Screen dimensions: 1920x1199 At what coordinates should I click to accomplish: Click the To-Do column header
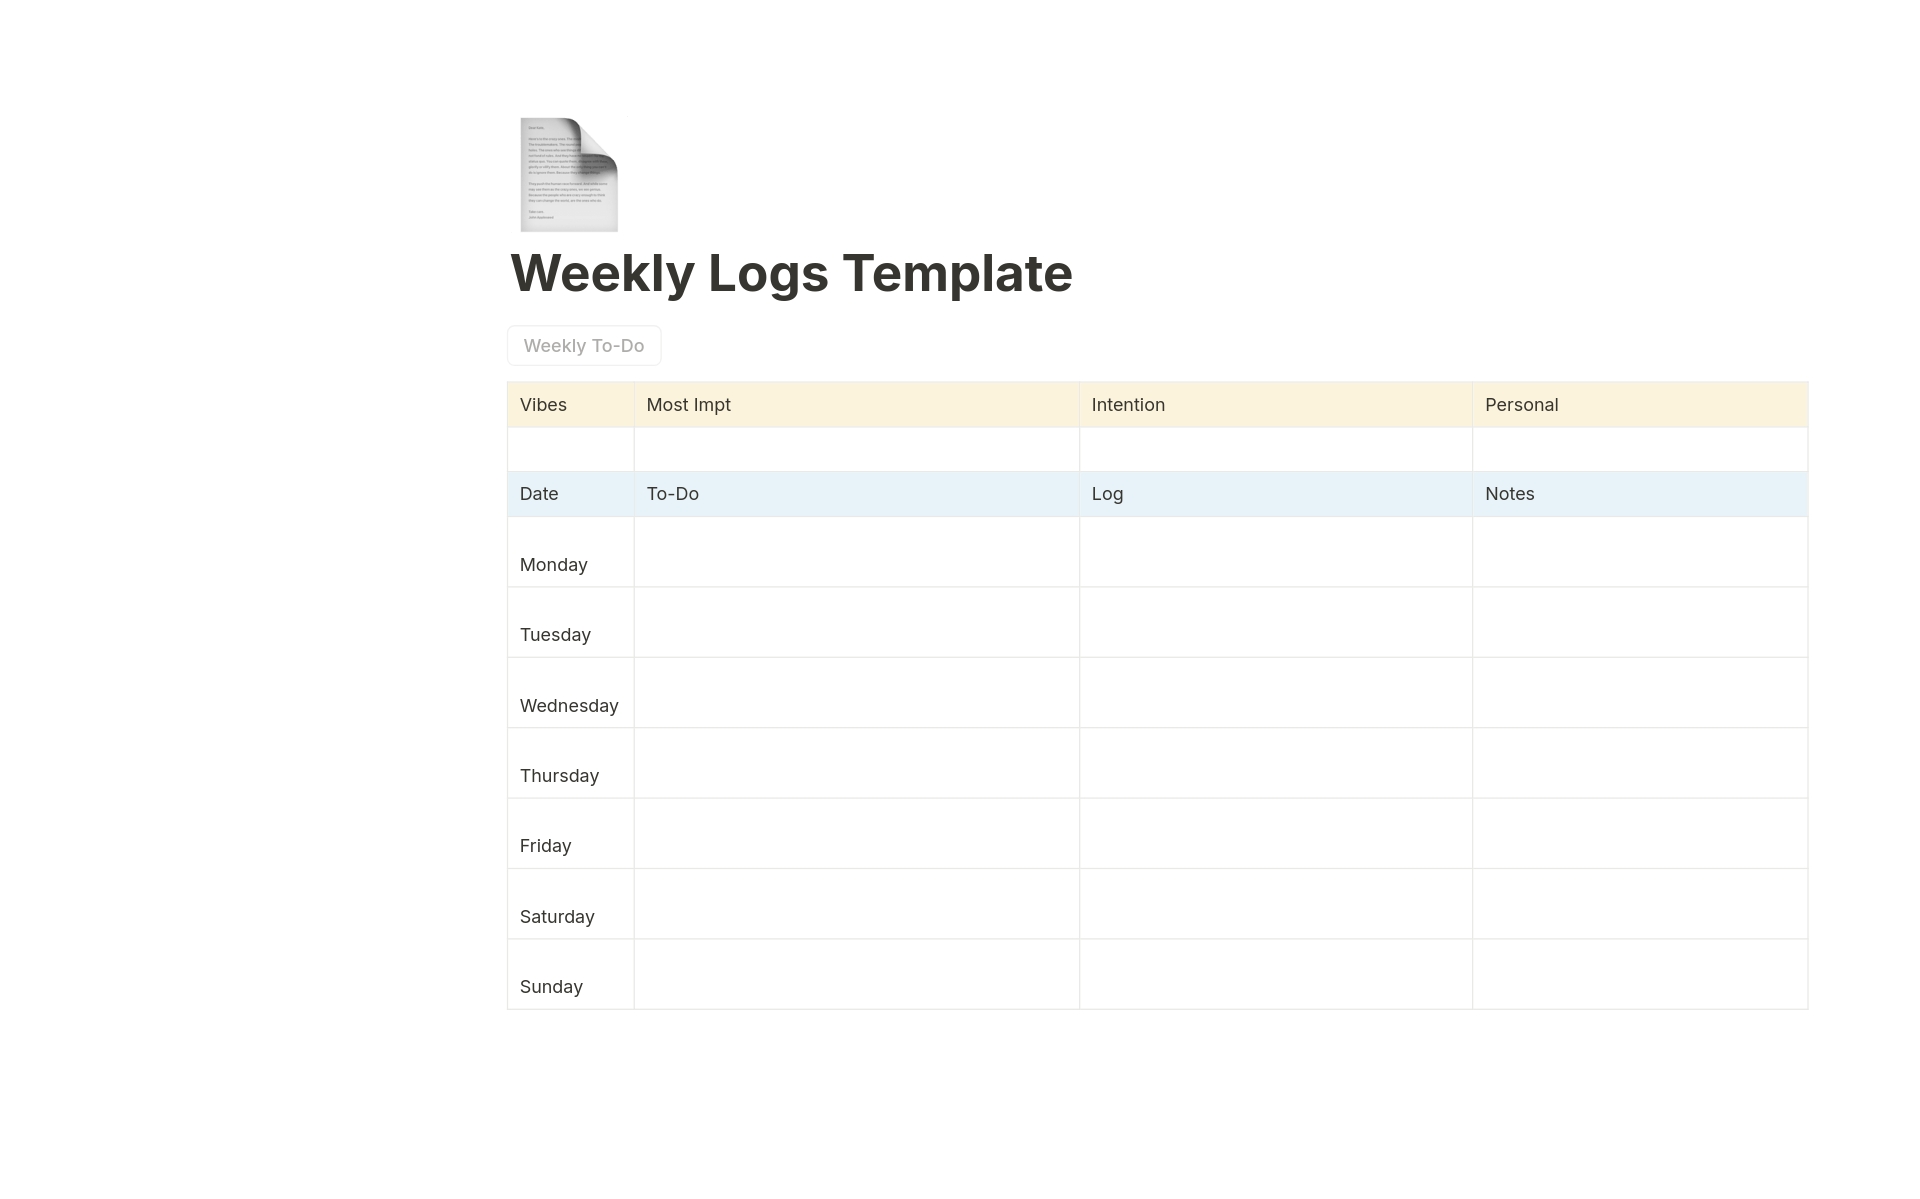coord(672,493)
